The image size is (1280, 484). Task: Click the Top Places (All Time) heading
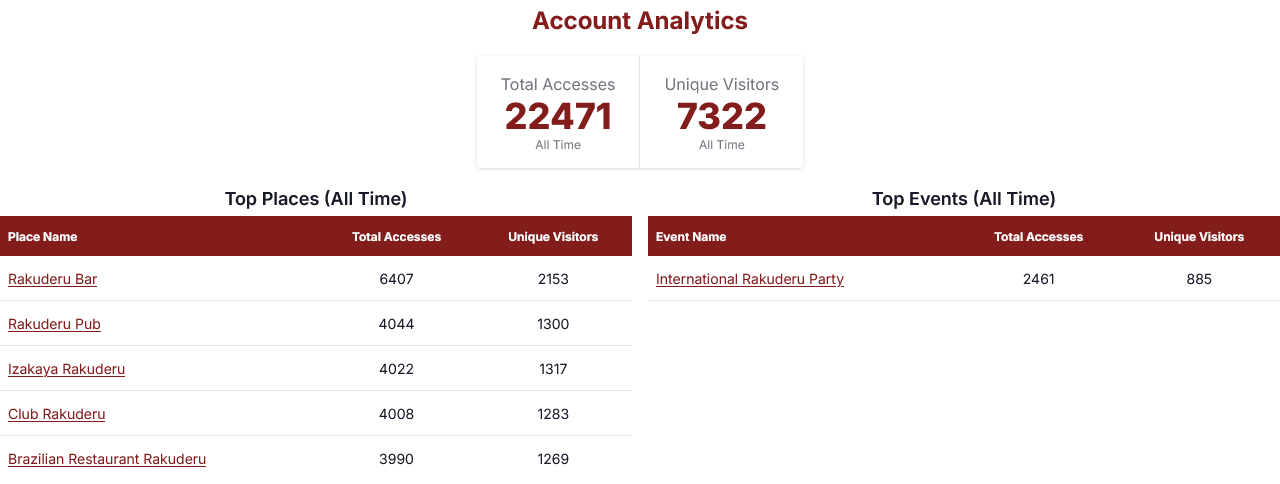click(x=316, y=199)
